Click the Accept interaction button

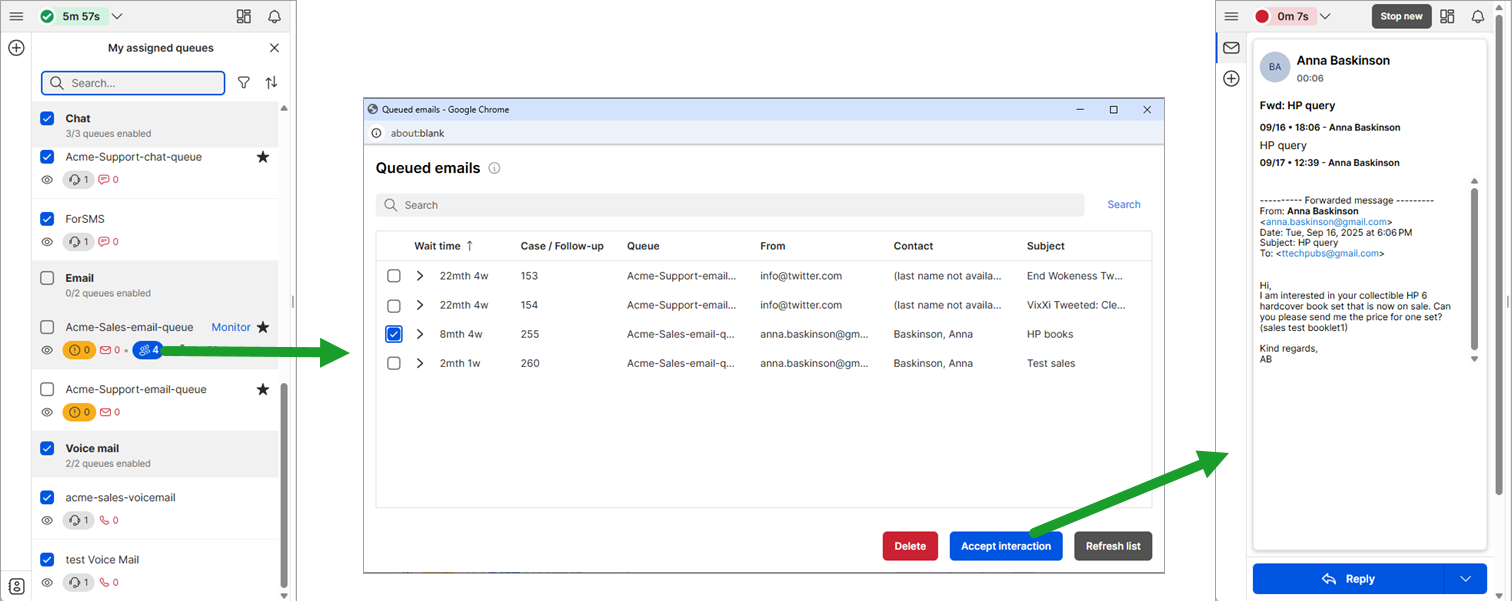click(x=1005, y=546)
